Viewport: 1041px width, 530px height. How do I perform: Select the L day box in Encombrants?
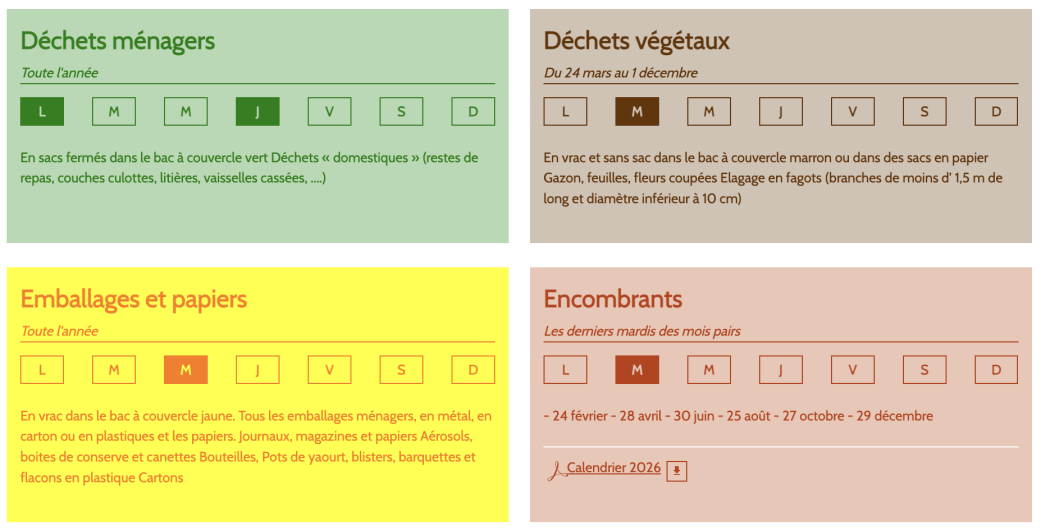[x=565, y=370]
